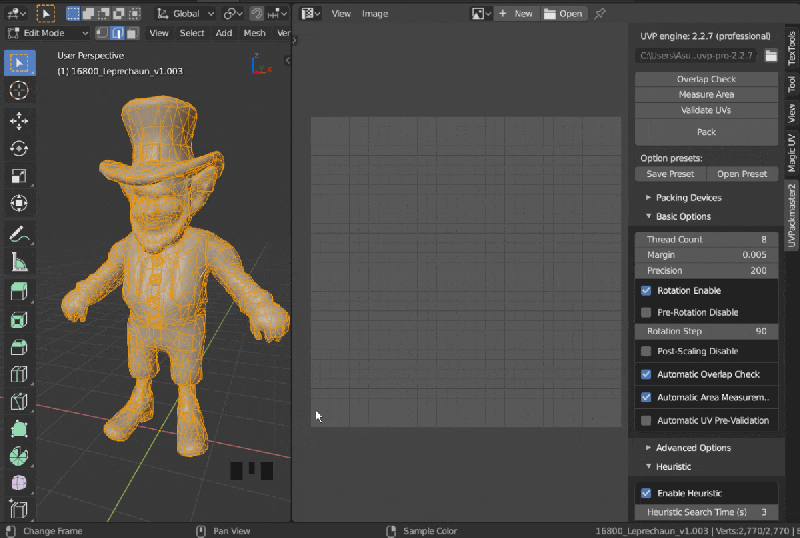Uncheck Automatic Overlap Check

click(x=646, y=375)
